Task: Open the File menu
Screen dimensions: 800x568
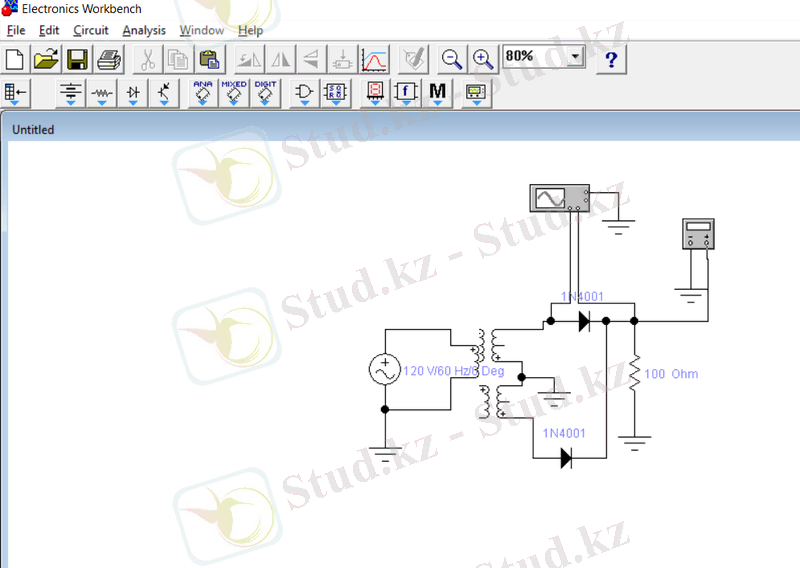Action: 15,31
